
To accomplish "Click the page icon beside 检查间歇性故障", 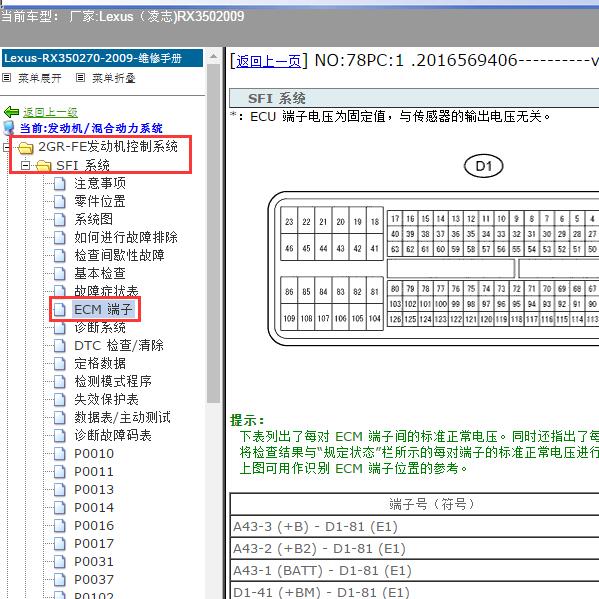I will coord(60,255).
